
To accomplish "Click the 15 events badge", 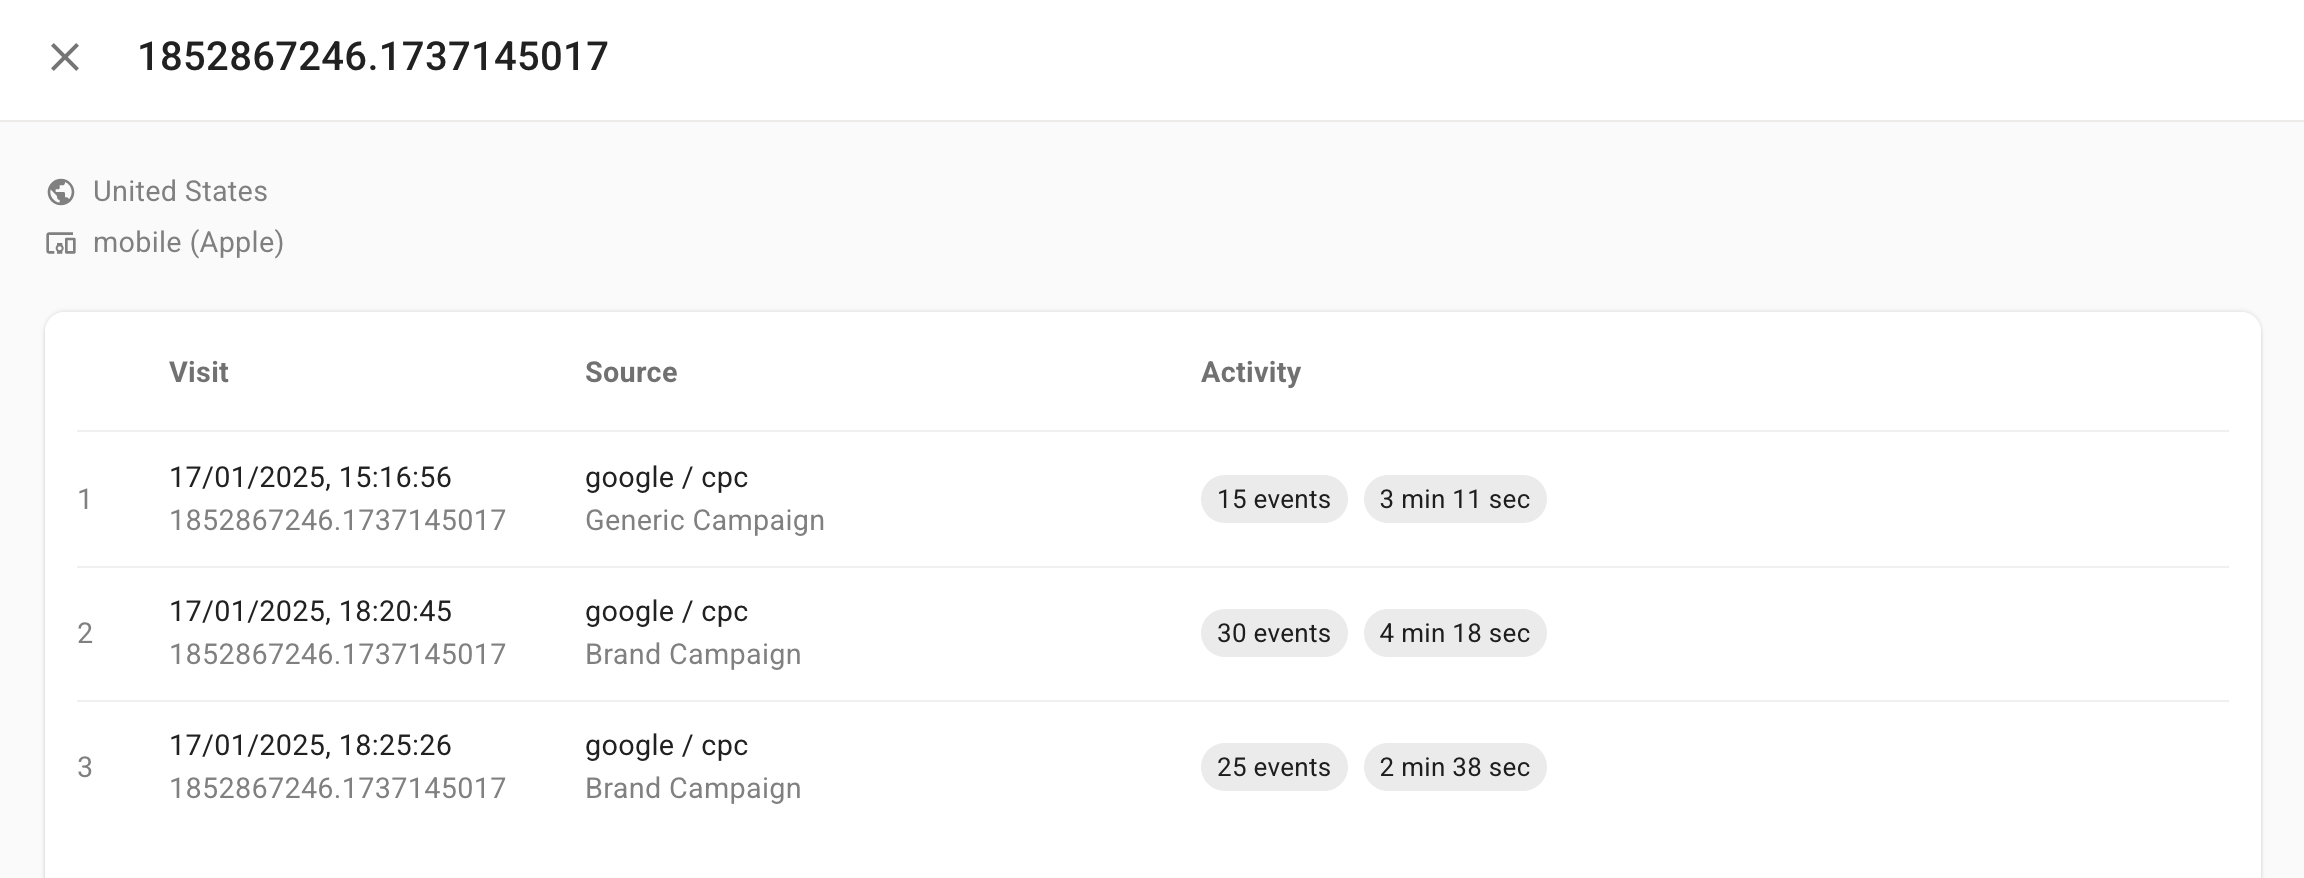I will click(x=1273, y=499).
